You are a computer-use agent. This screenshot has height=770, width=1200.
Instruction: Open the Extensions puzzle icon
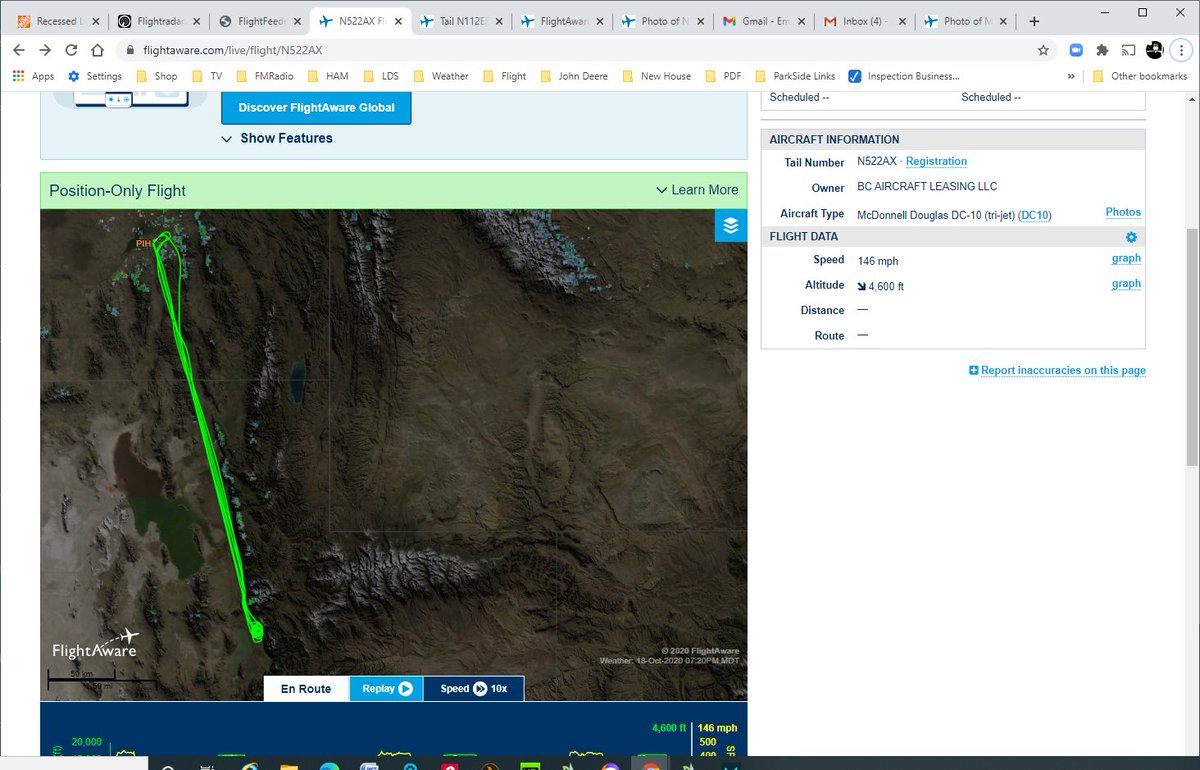pyautogui.click(x=1103, y=50)
